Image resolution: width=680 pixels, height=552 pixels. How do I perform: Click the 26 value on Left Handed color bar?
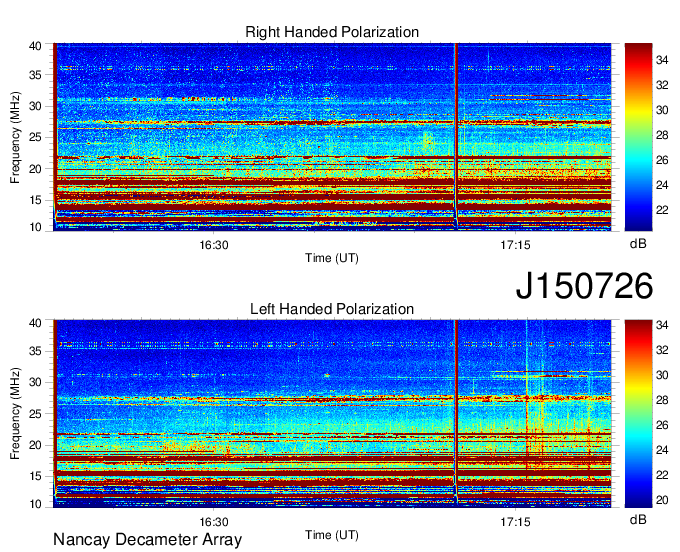pyautogui.click(x=662, y=425)
